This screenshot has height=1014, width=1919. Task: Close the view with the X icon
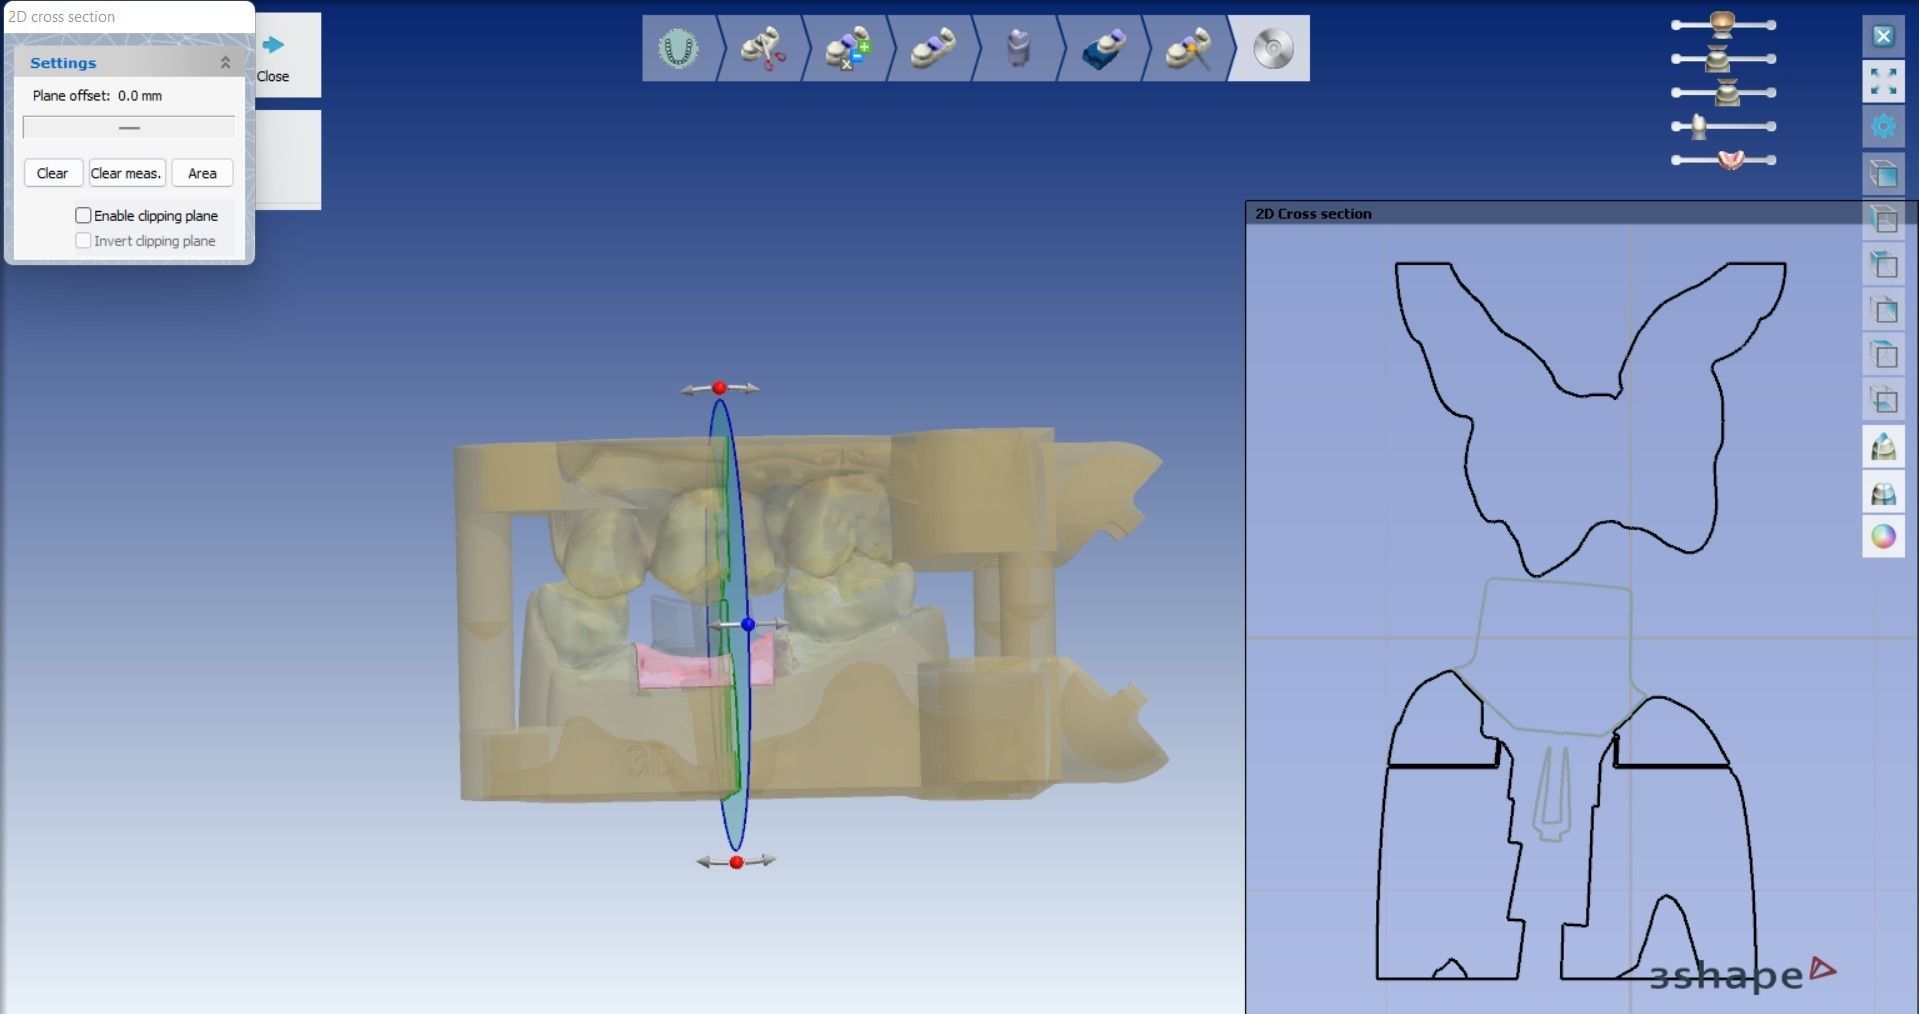(x=1883, y=36)
